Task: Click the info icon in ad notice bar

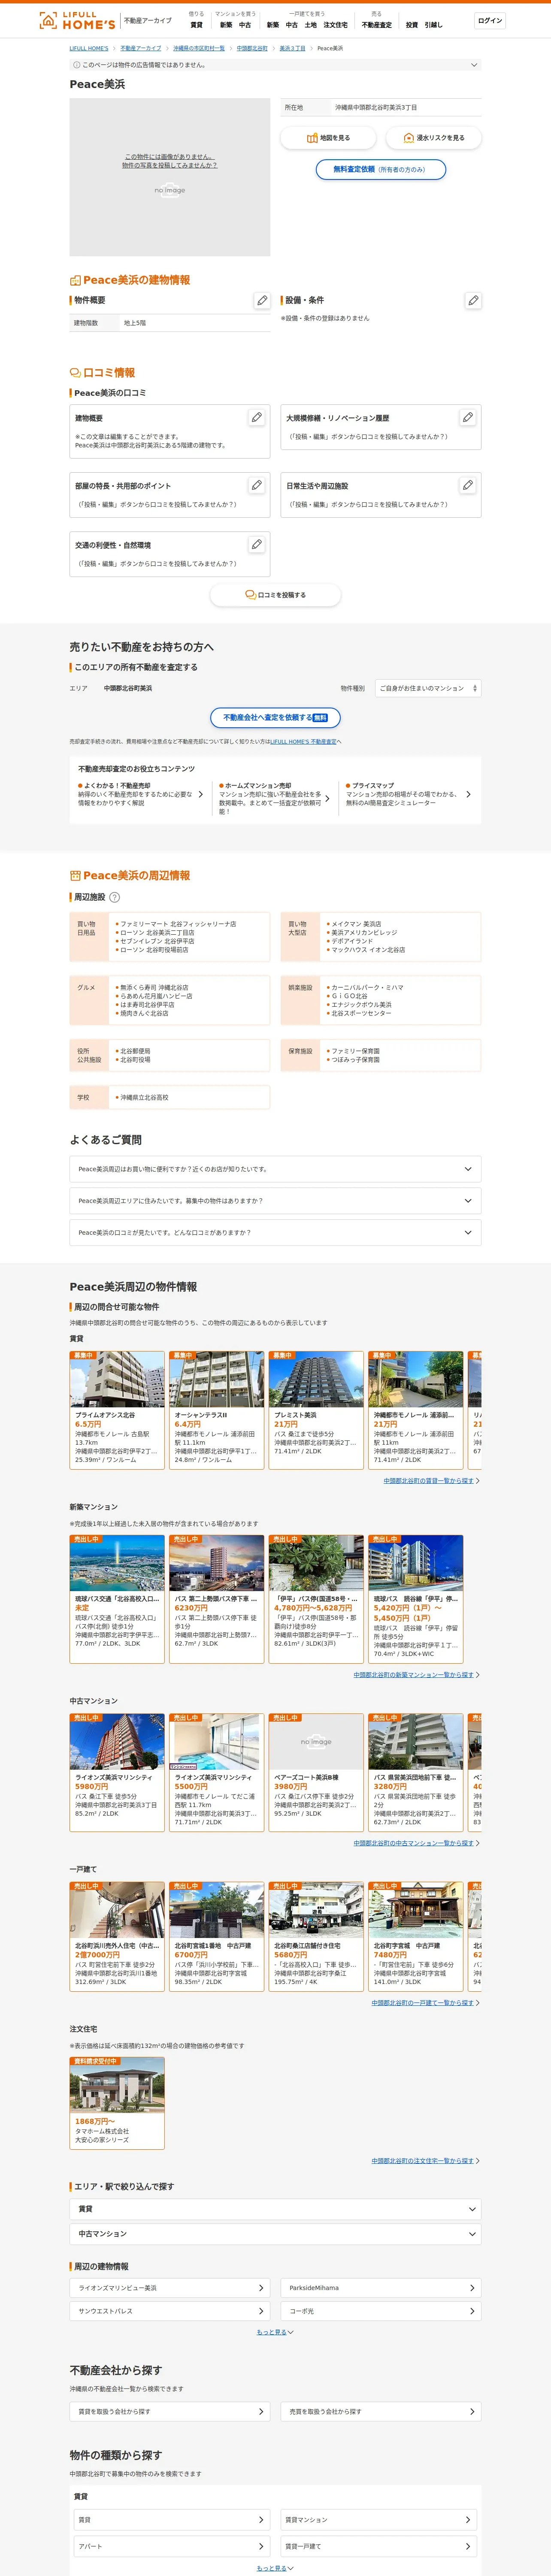Action: (76, 65)
